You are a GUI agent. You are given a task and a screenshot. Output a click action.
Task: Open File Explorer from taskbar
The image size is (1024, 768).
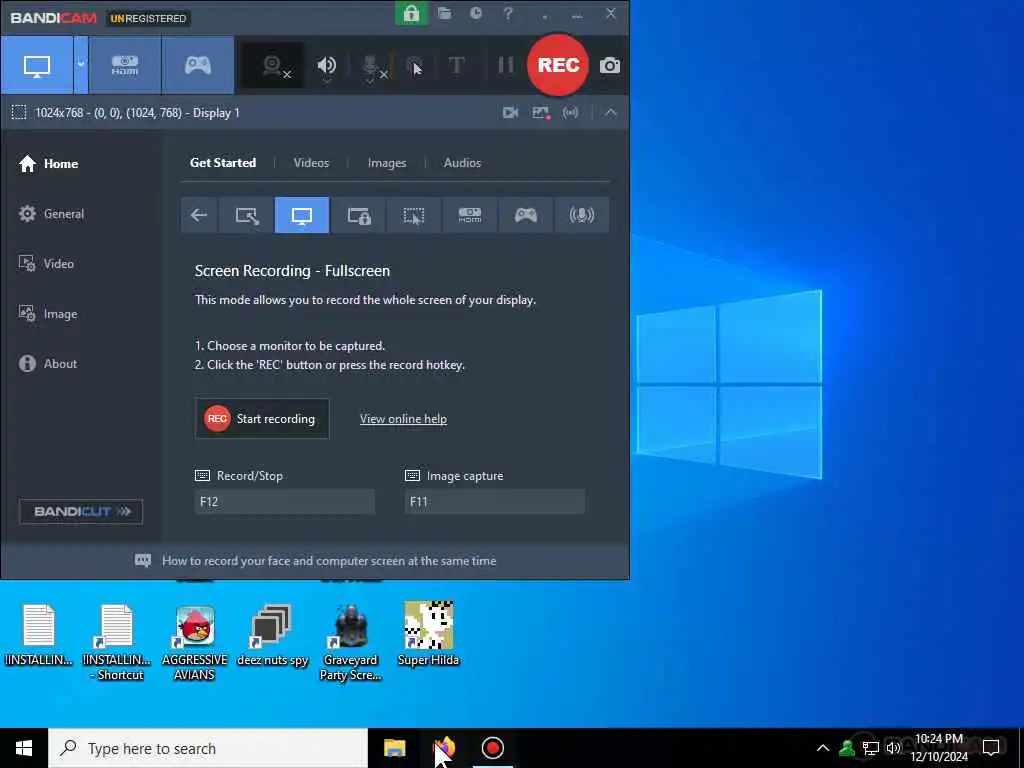394,748
